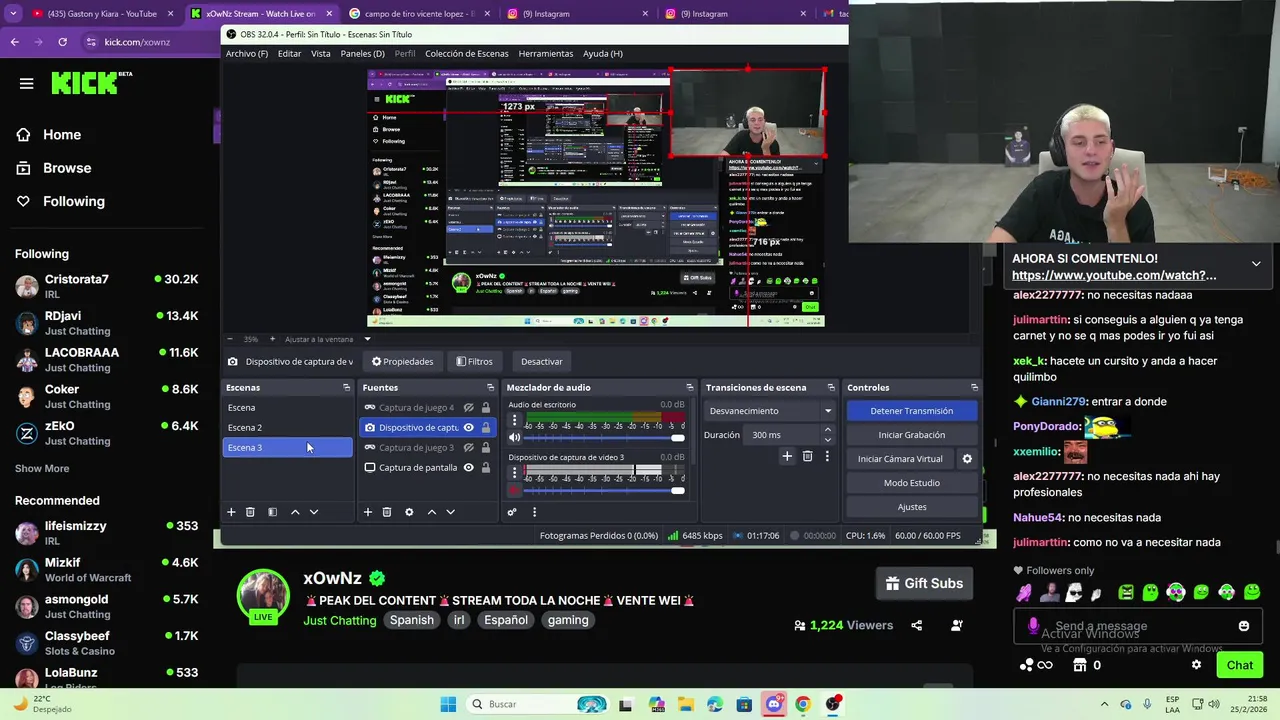Move source down in Fuentes panel
This screenshot has height=720, width=1280.
451,512
